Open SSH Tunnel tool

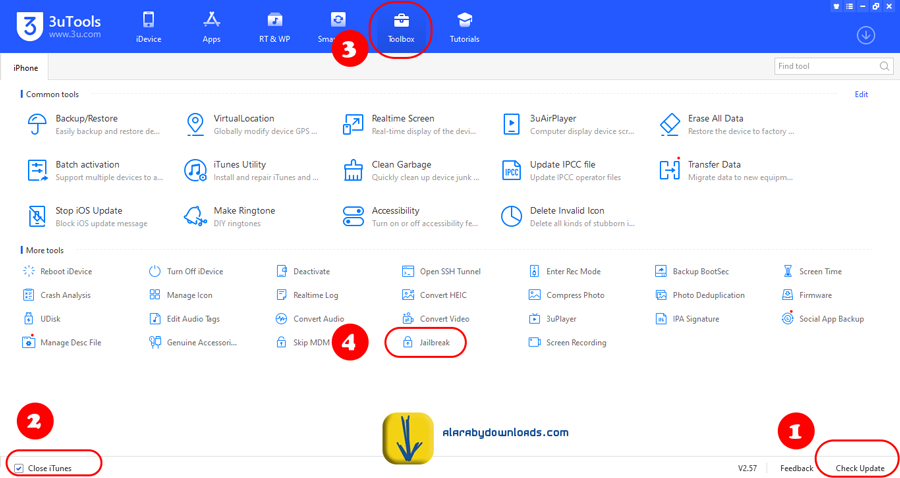coord(441,271)
